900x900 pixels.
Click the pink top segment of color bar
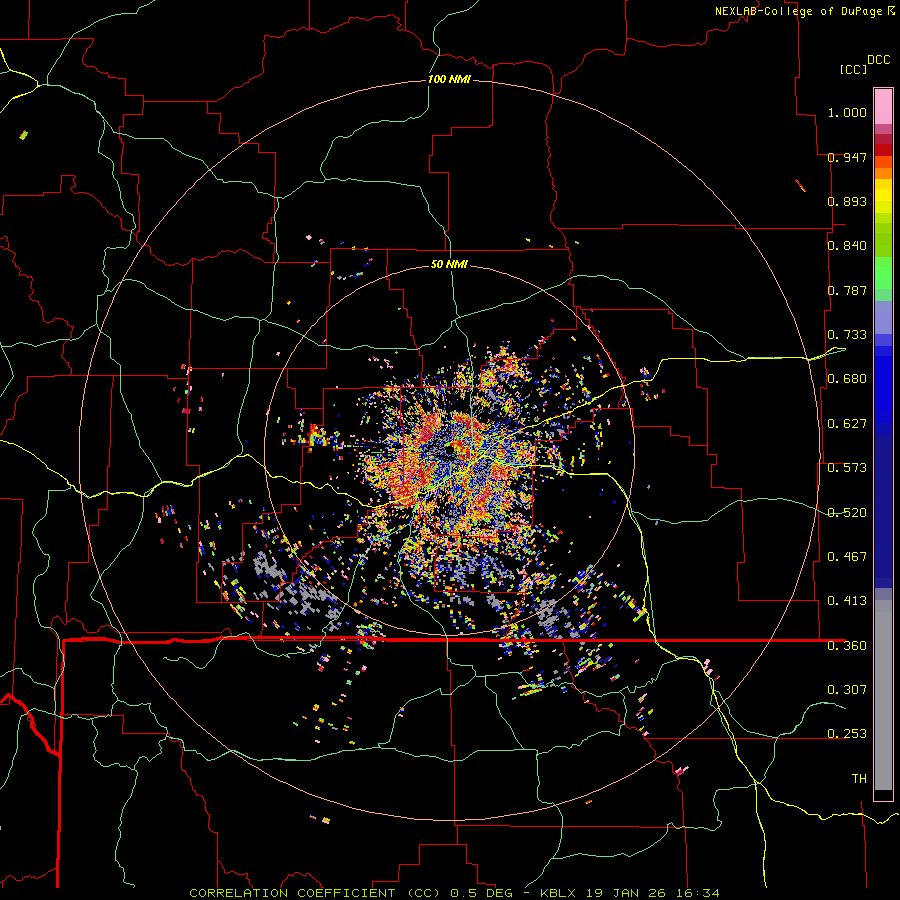[883, 106]
